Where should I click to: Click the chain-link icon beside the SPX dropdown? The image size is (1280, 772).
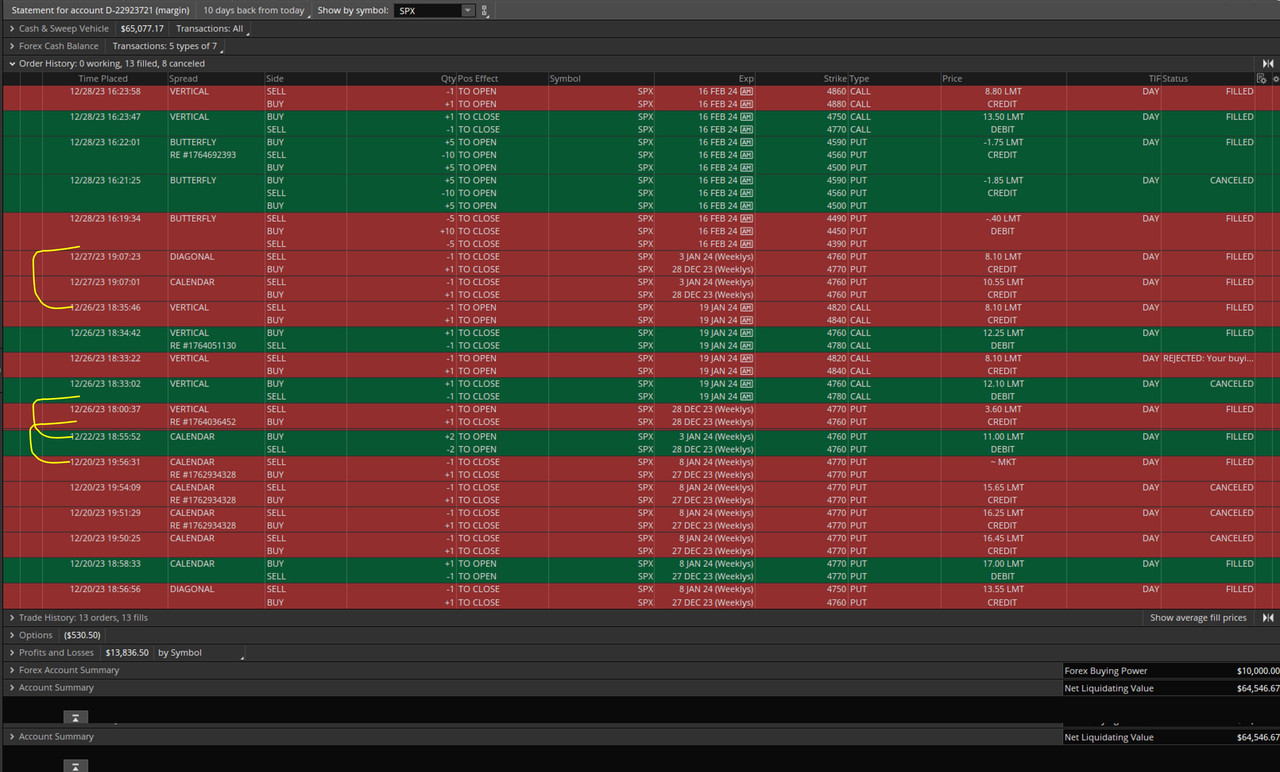click(x=484, y=11)
